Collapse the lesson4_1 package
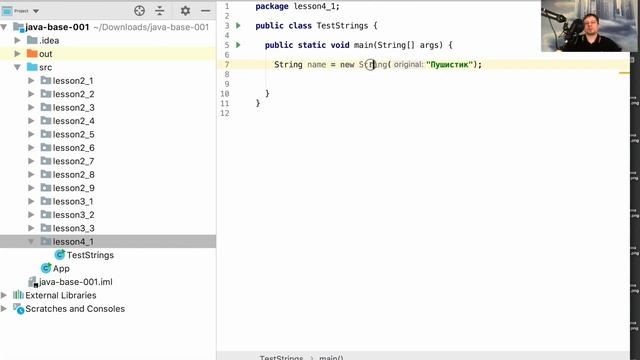This screenshot has width=640, height=360. coord(31,242)
